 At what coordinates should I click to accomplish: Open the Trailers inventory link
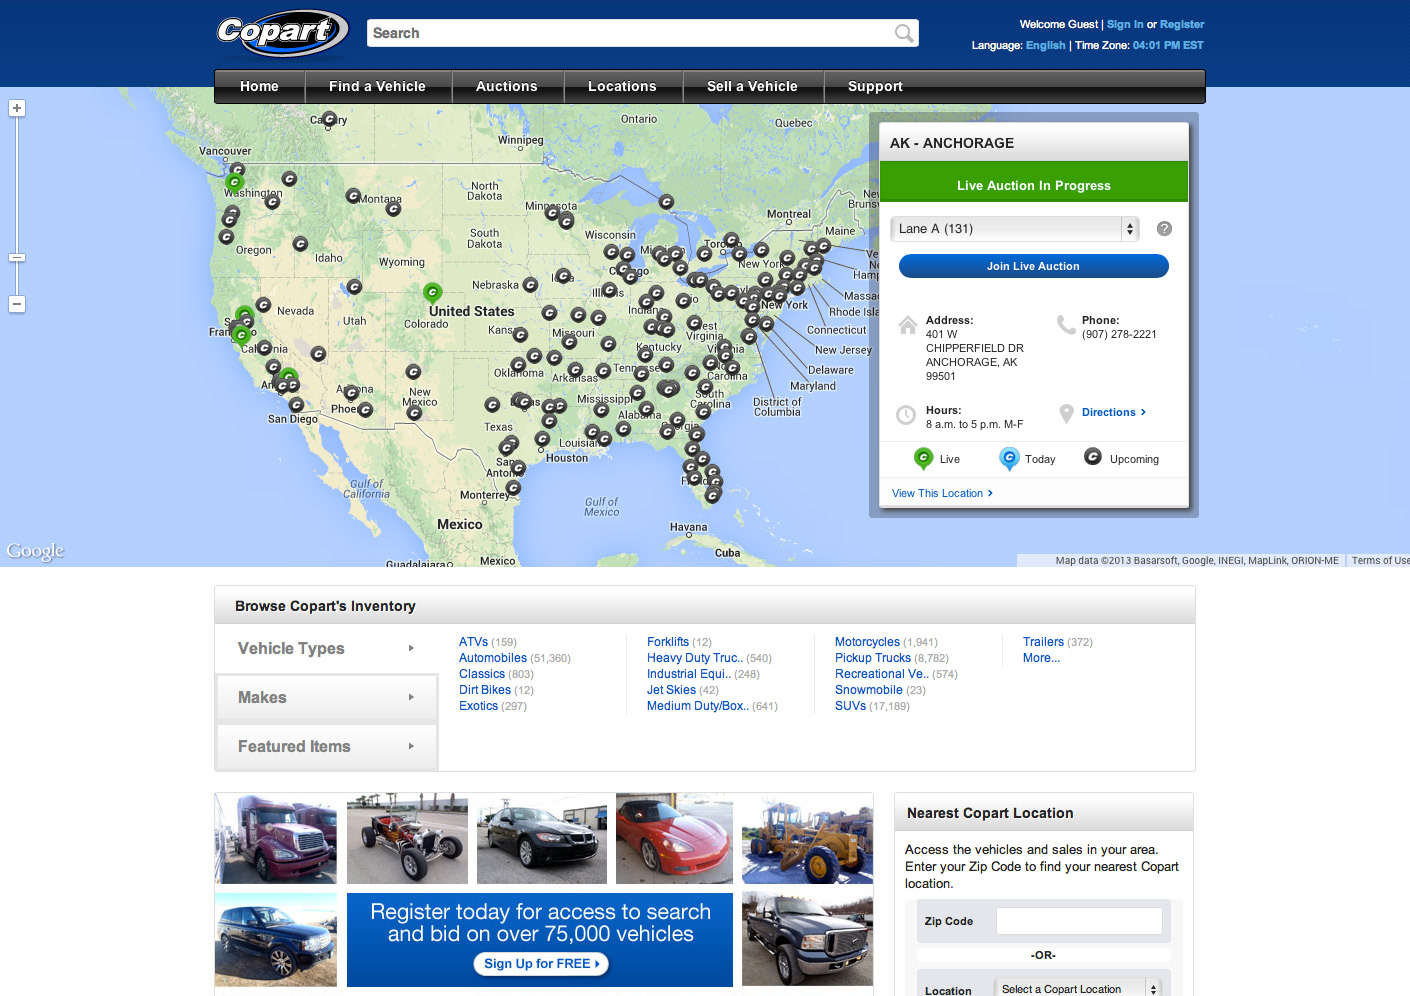[x=1043, y=642]
